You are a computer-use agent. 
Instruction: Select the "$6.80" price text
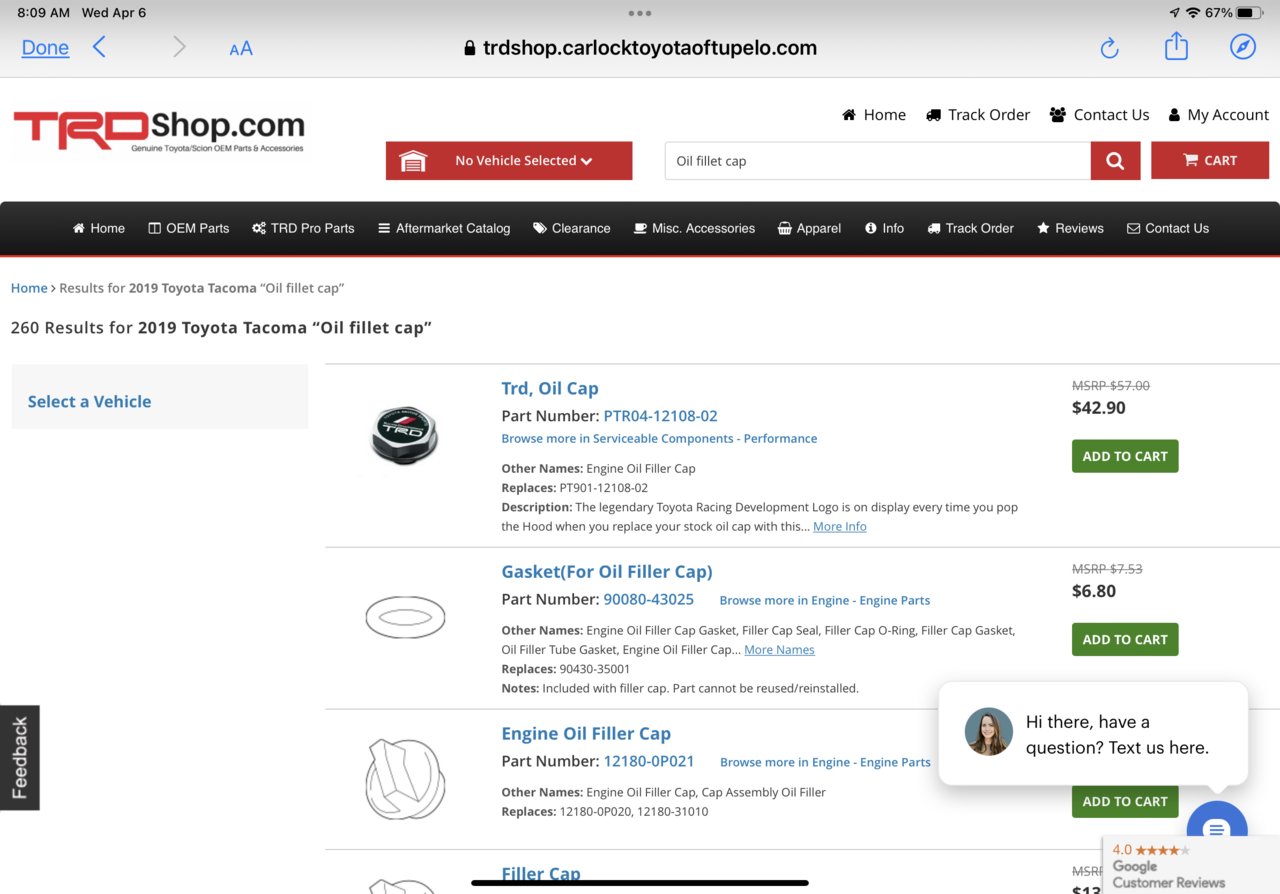[1094, 591]
